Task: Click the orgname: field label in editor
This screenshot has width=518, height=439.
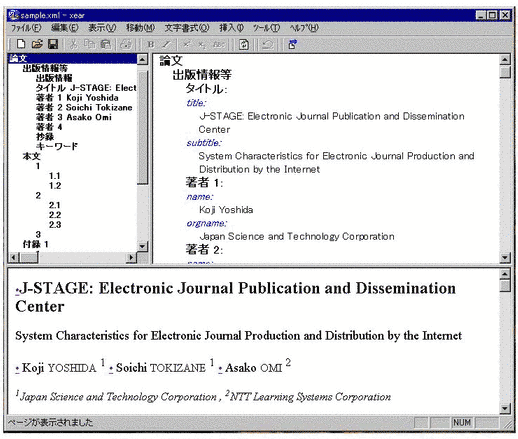Action: pos(207,223)
